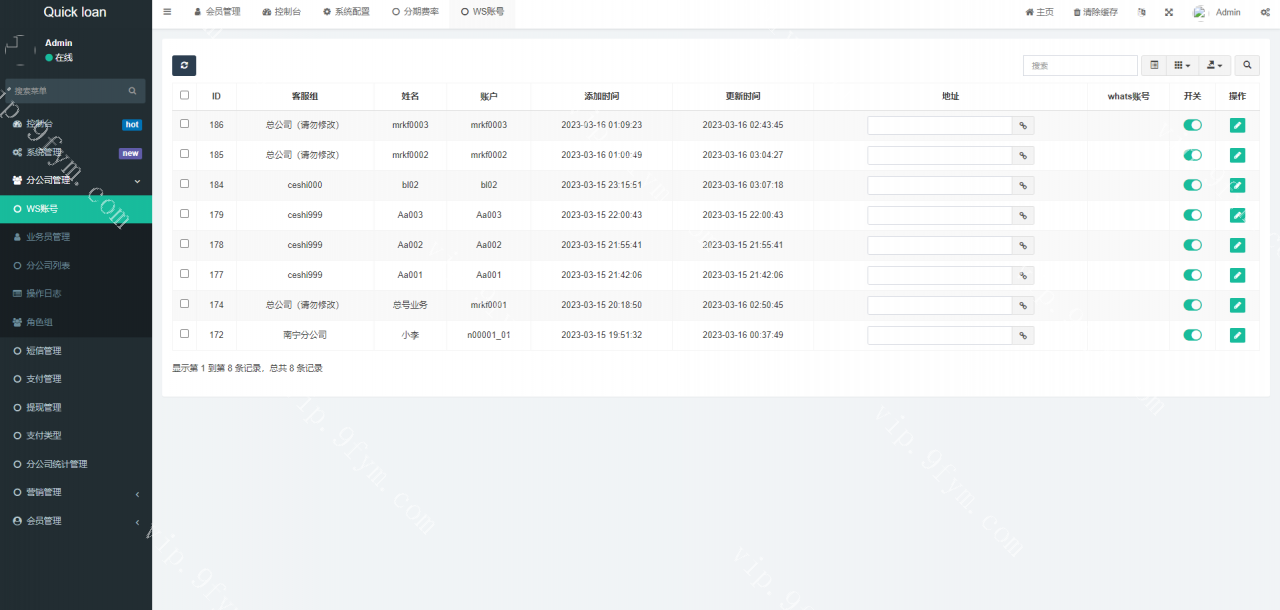The width and height of the screenshot is (1280, 610).
Task: Open the settings gears icon at top right
Action: (x=1265, y=12)
